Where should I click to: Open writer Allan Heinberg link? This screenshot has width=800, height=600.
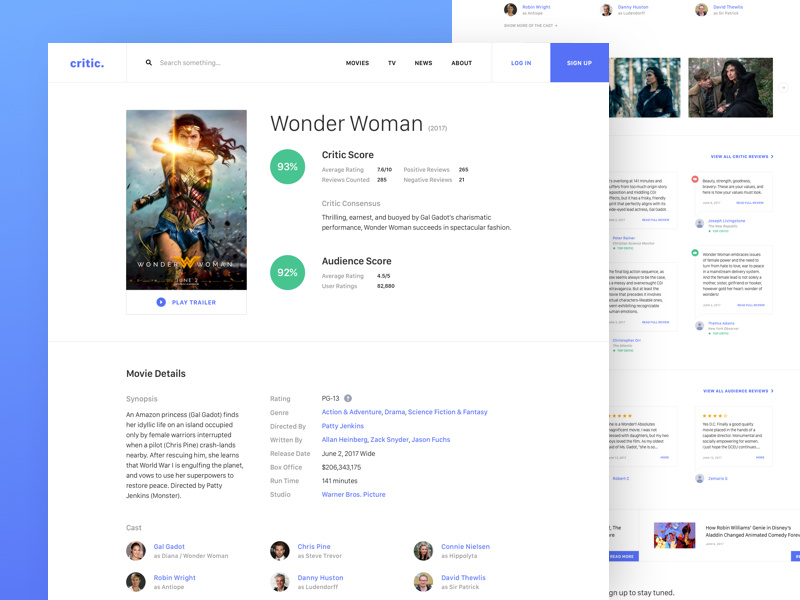pos(344,440)
